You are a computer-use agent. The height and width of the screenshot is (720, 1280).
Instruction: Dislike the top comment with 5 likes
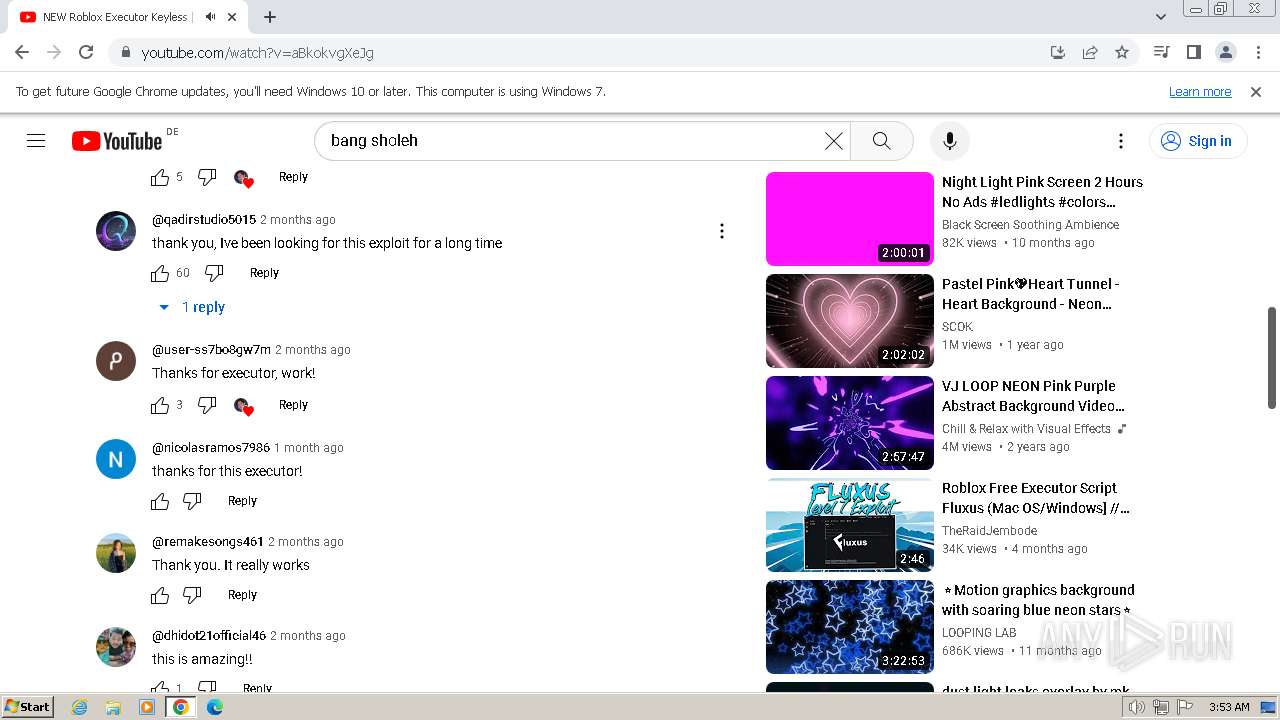tap(207, 177)
